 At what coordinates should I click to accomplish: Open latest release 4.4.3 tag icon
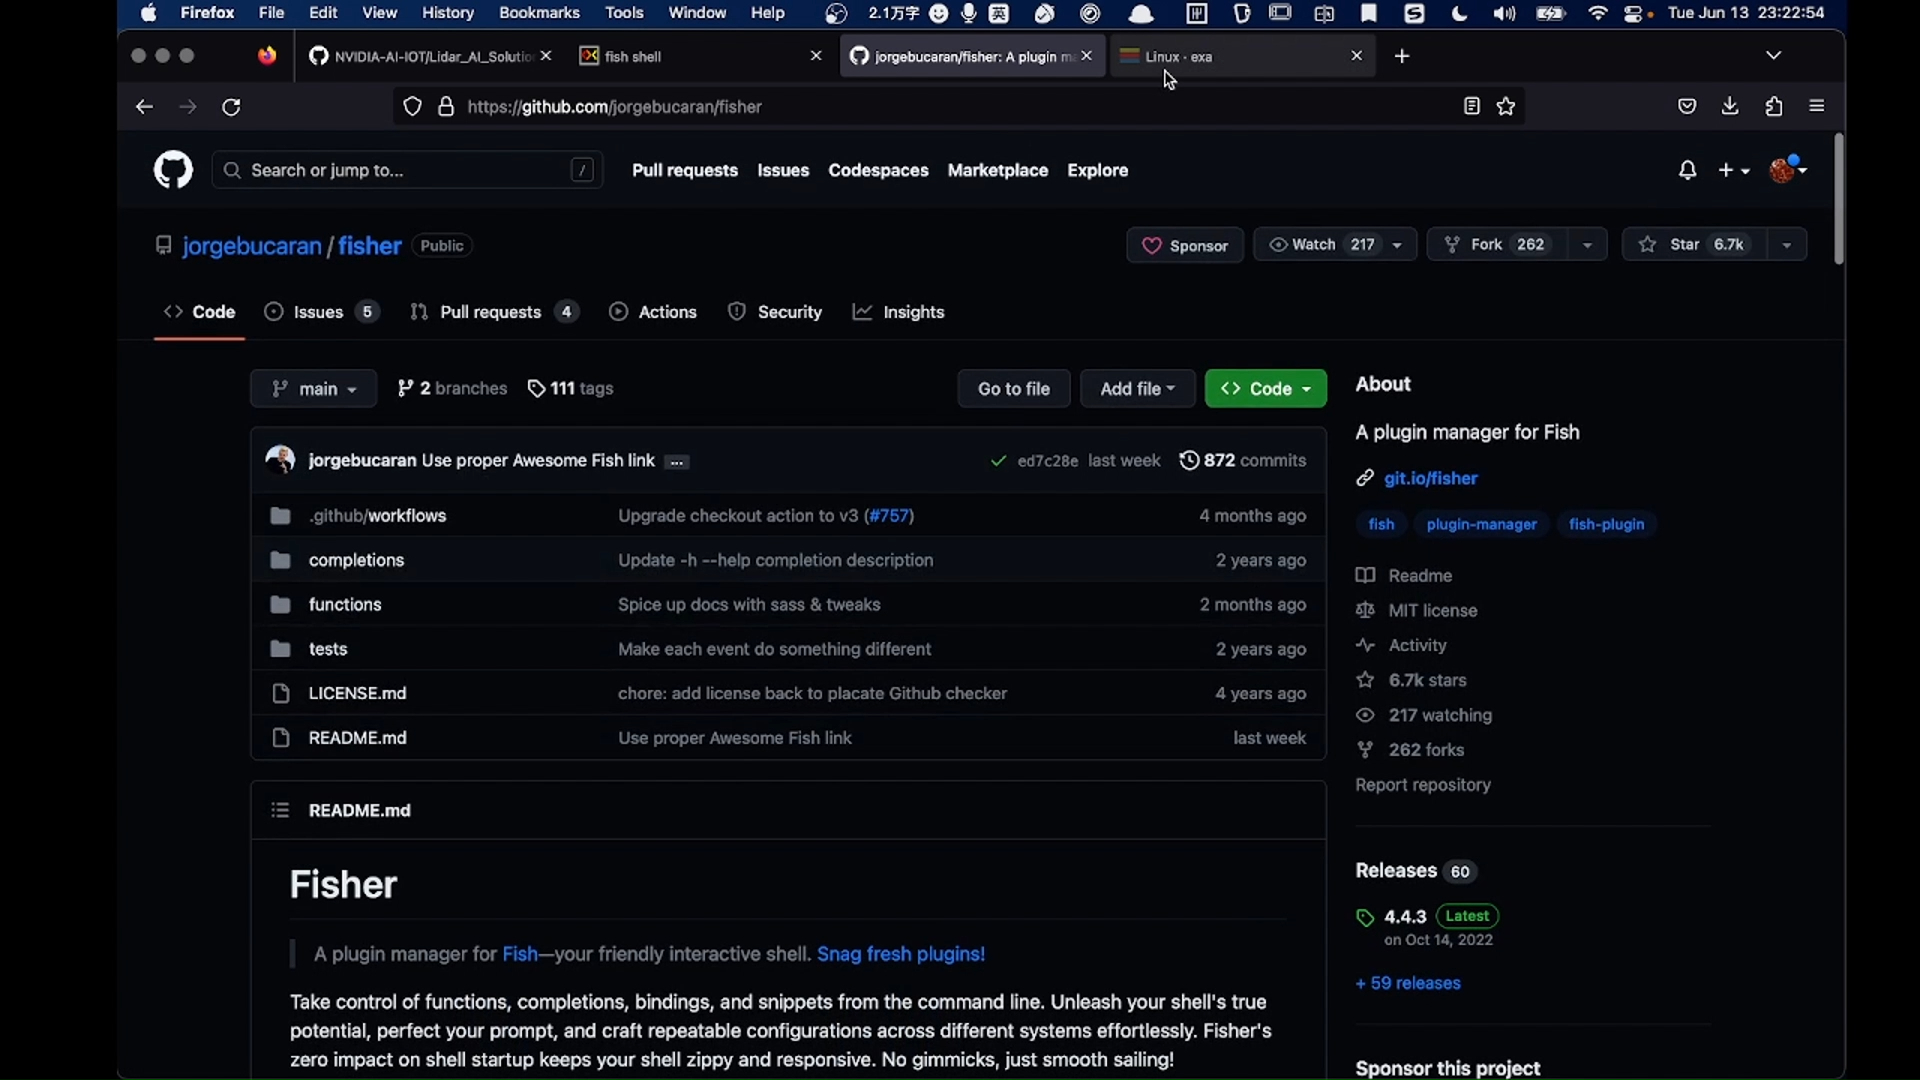point(1365,917)
